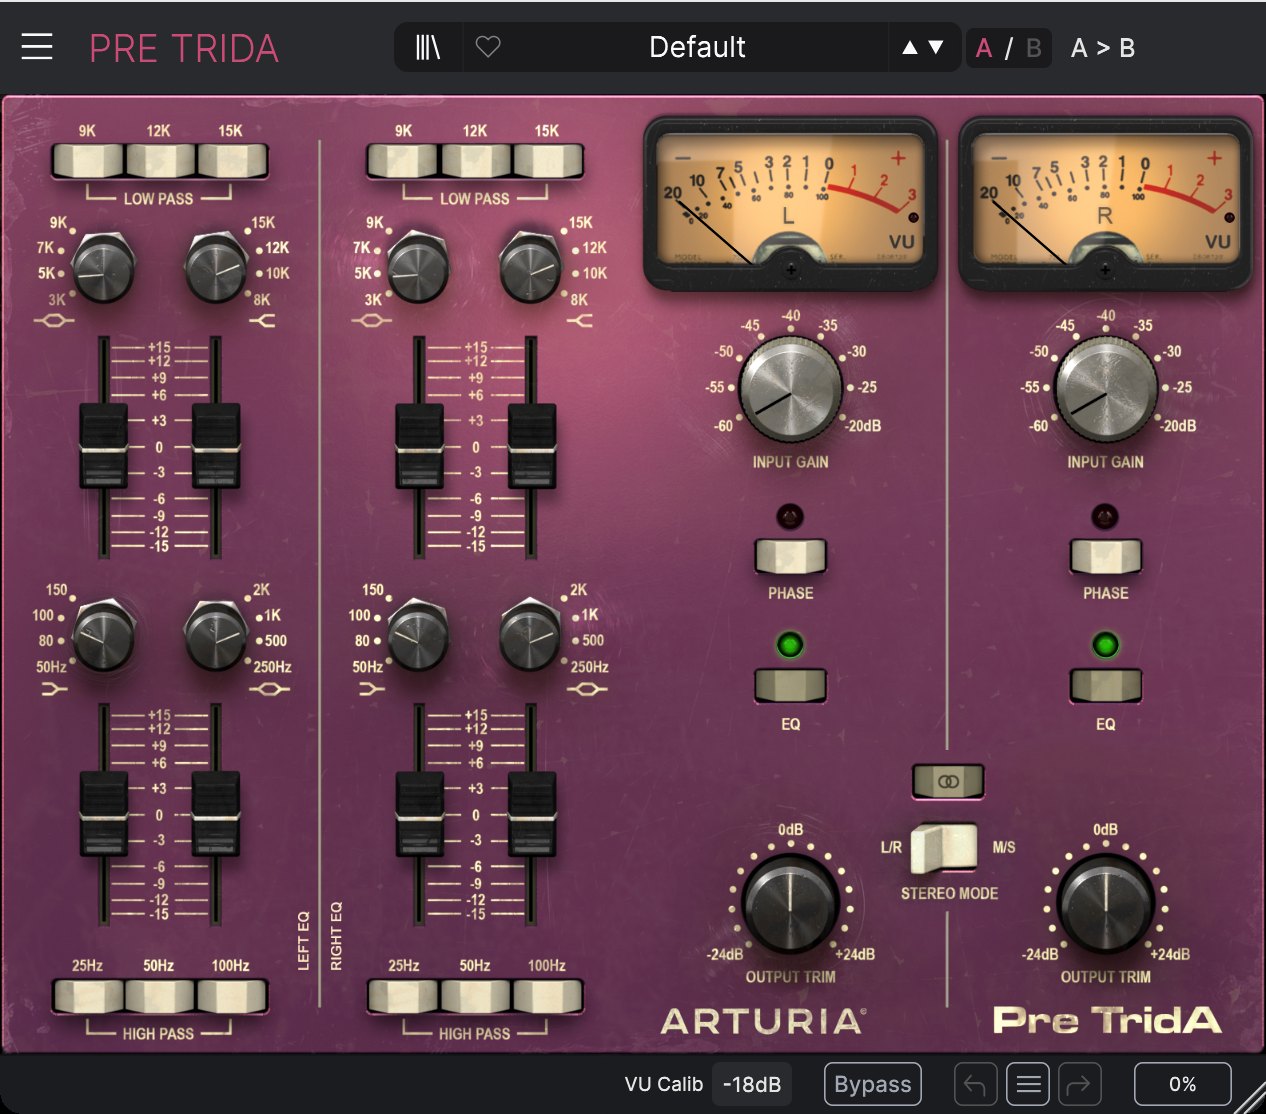Click the right channel VU meter

(1105, 202)
